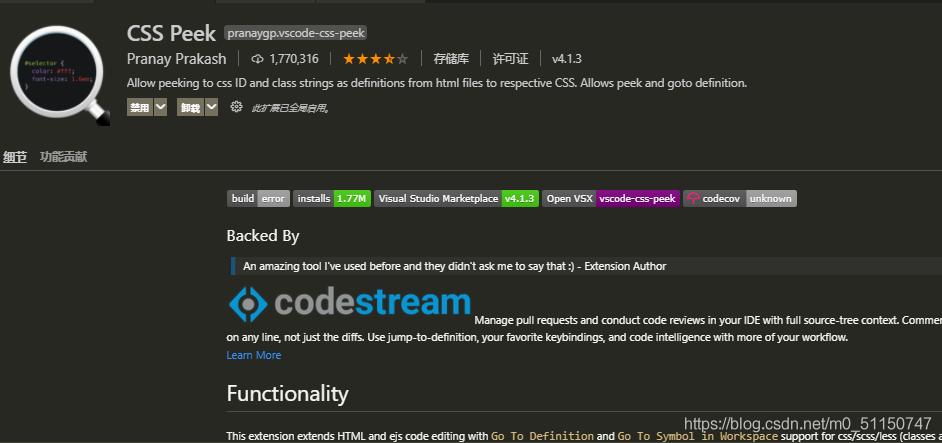
Task: Click the 此扩展已全局启用 status text
Action: [x=291, y=108]
